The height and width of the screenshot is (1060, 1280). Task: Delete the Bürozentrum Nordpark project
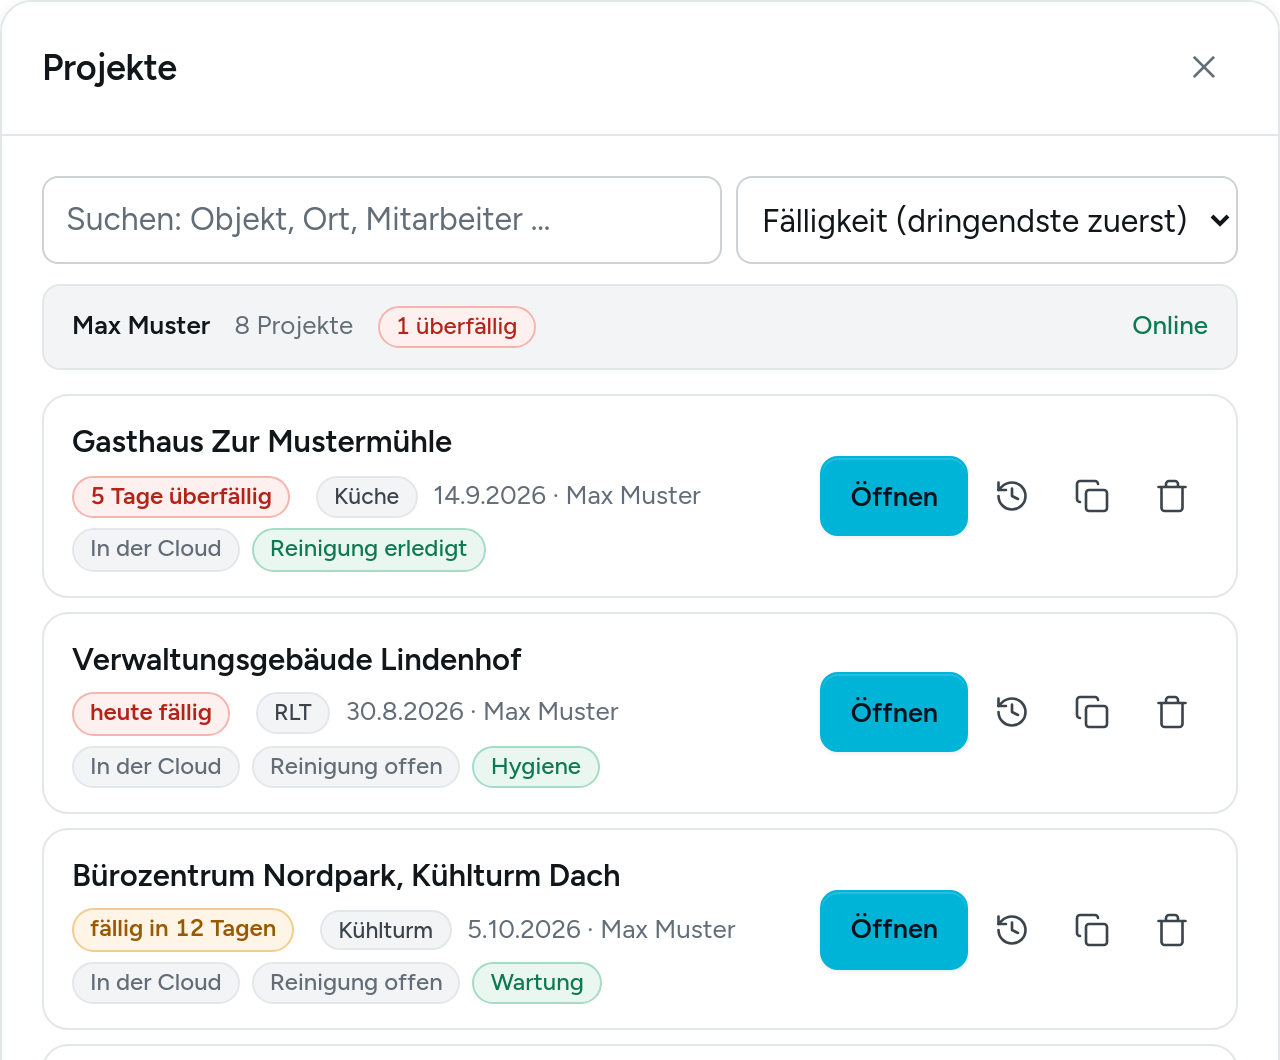[x=1172, y=930]
